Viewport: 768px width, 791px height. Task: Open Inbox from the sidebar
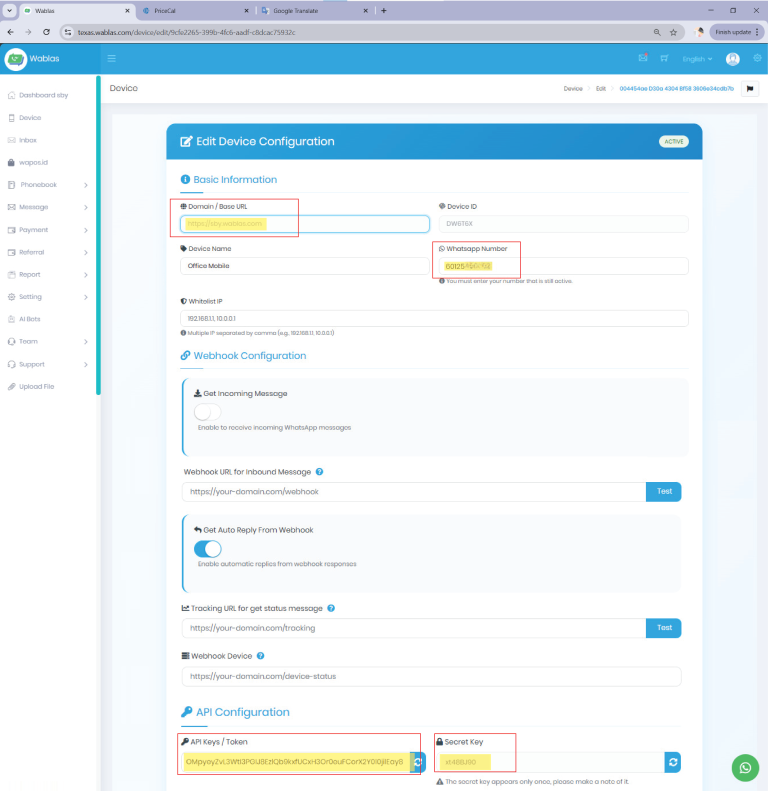coord(28,140)
